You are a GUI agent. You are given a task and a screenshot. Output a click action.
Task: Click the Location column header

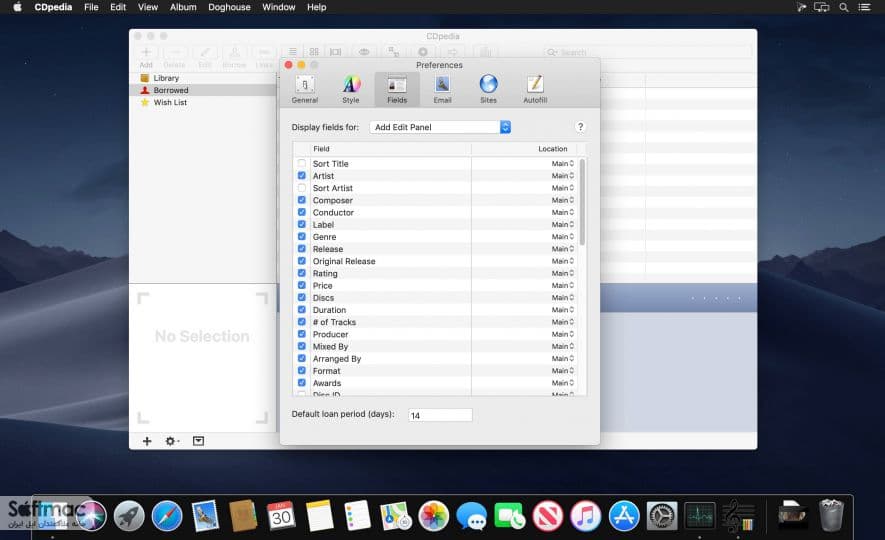[x=524, y=149]
